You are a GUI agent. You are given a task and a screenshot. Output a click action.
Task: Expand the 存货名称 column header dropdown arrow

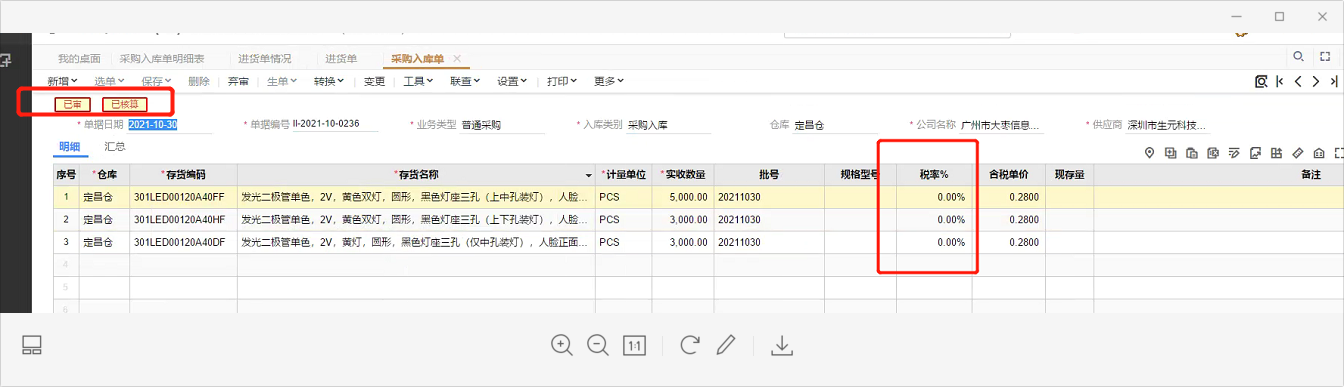(589, 175)
